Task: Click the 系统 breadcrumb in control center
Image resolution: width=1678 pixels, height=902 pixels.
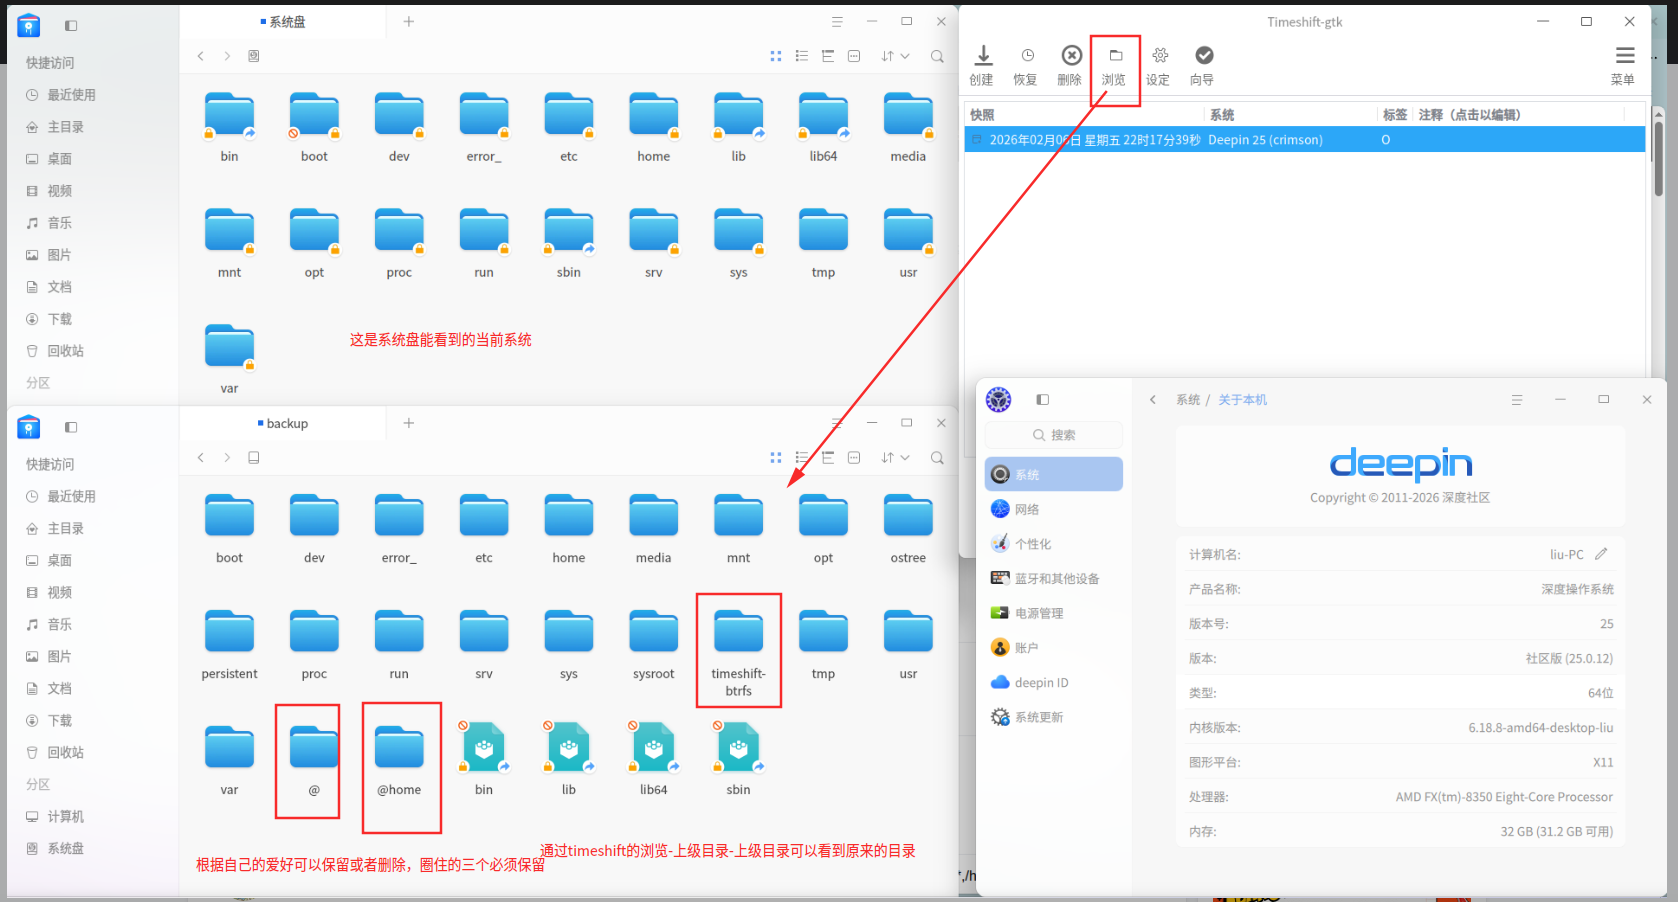Action: click(1188, 400)
